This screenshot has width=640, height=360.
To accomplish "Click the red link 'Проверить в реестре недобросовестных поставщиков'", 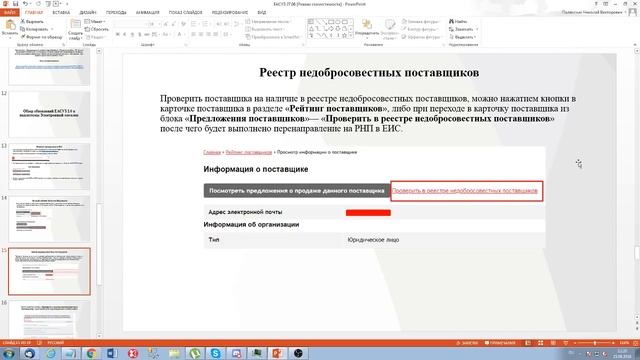I will pyautogui.click(x=464, y=191).
